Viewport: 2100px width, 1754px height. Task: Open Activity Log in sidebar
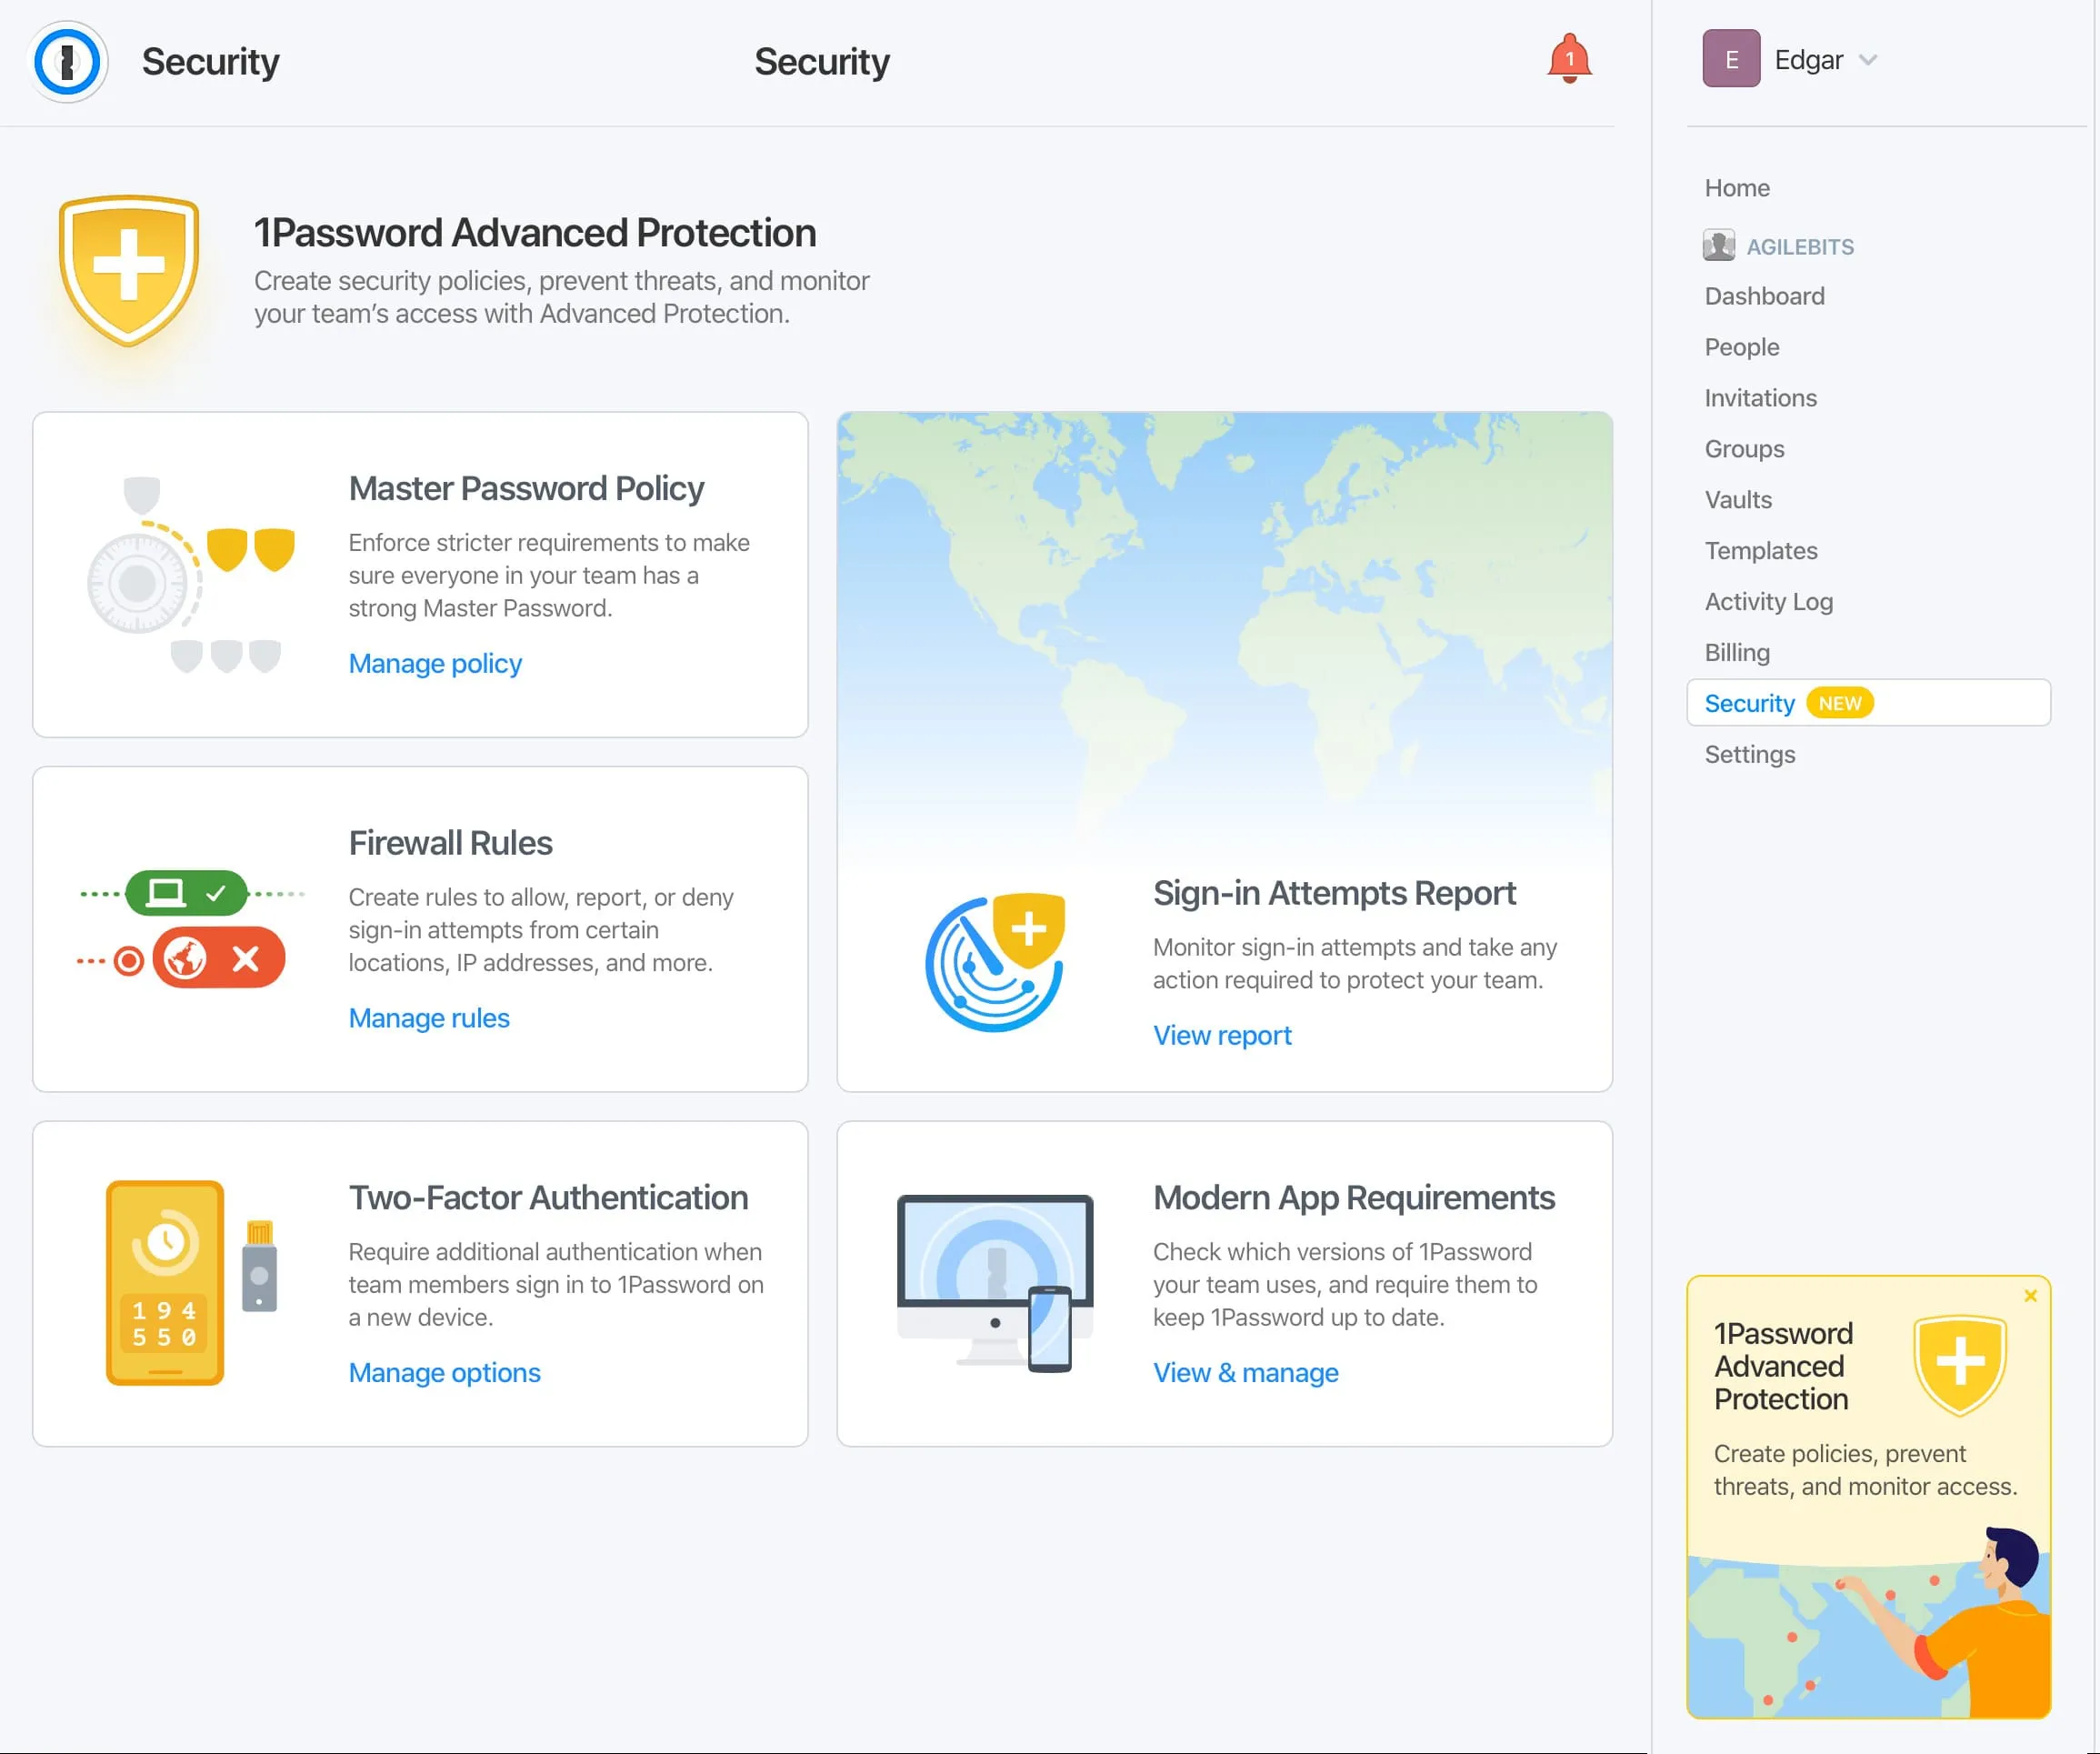click(1768, 602)
